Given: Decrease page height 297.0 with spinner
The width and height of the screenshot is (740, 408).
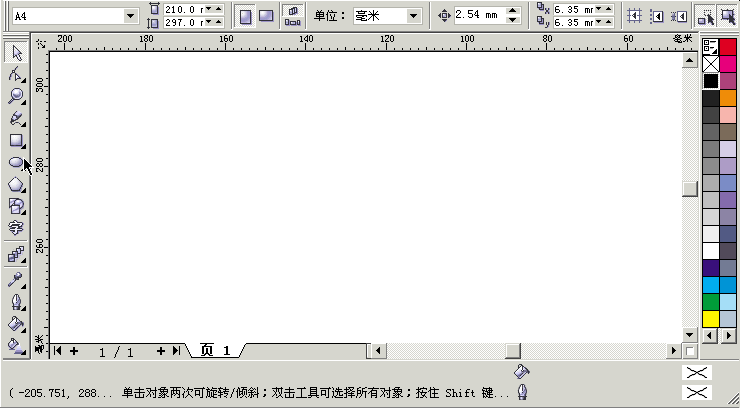Looking at the screenshot, I should click(x=209, y=22).
